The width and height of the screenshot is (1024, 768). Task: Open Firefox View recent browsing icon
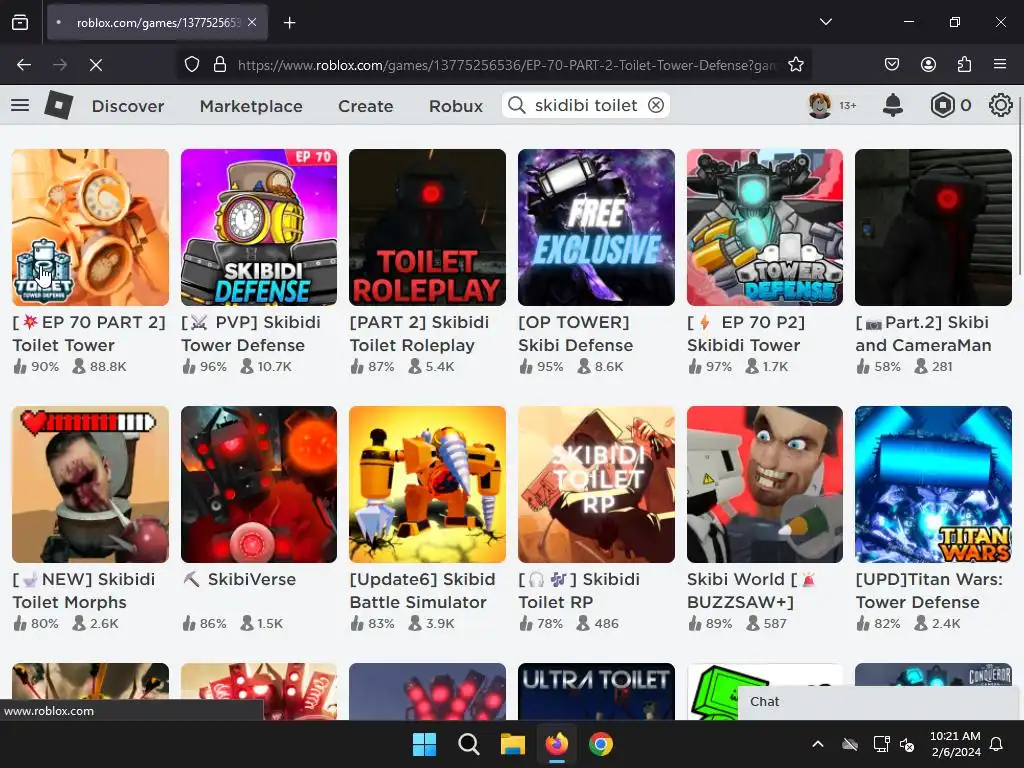[x=20, y=23]
